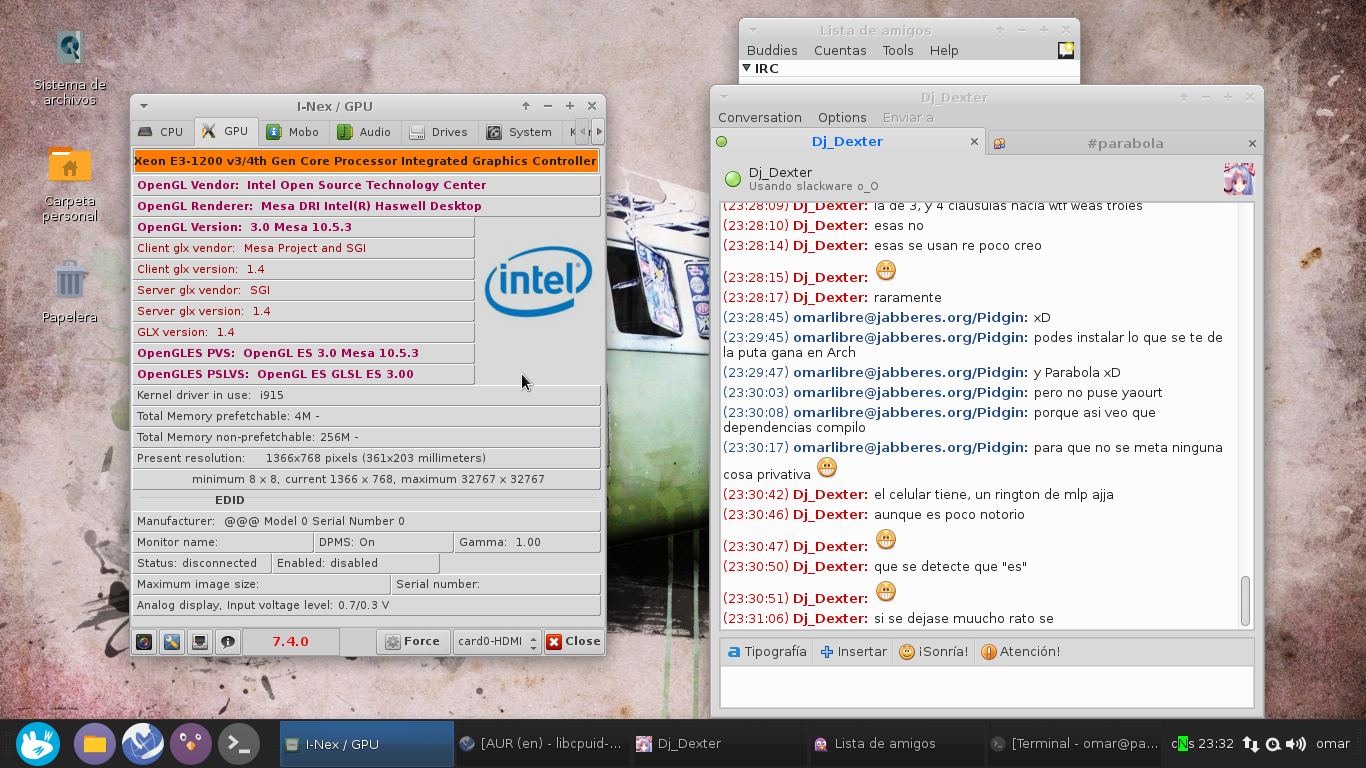Switch to Terminal taskbar window
This screenshot has width=1366, height=768.
click(1074, 744)
